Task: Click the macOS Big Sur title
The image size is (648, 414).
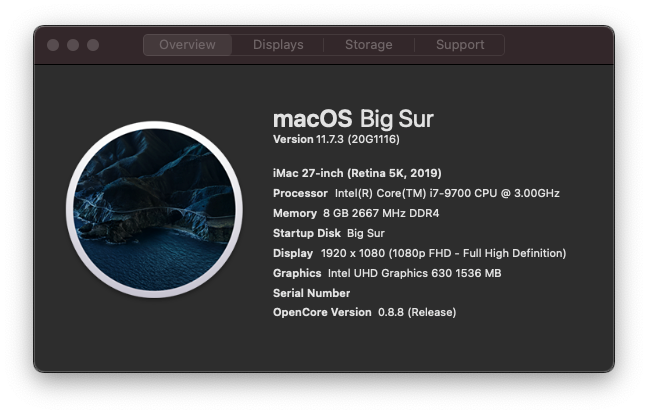Action: 353,119
